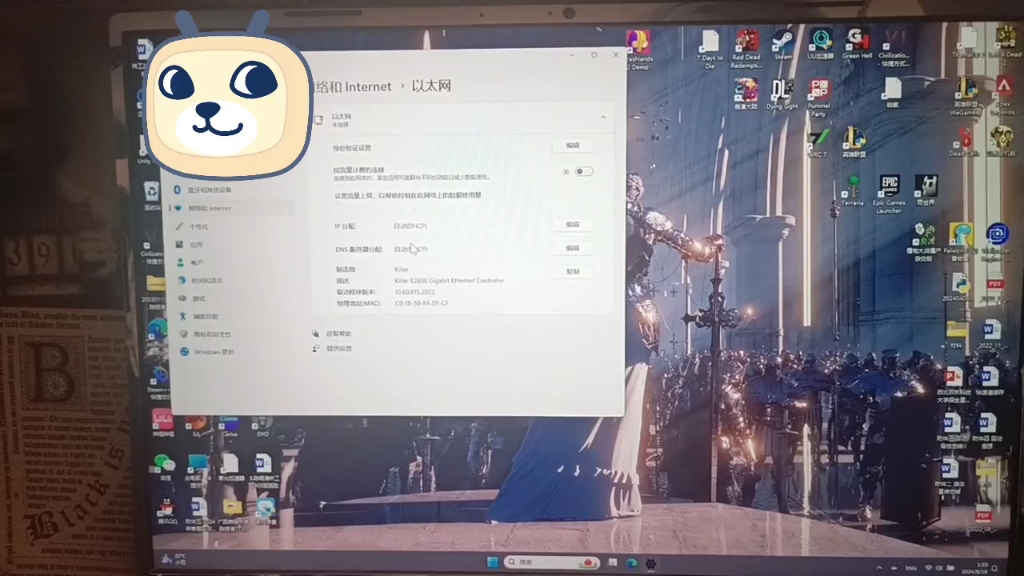
Task: Select 帐户 in Settings sidebar
Action: (197, 263)
